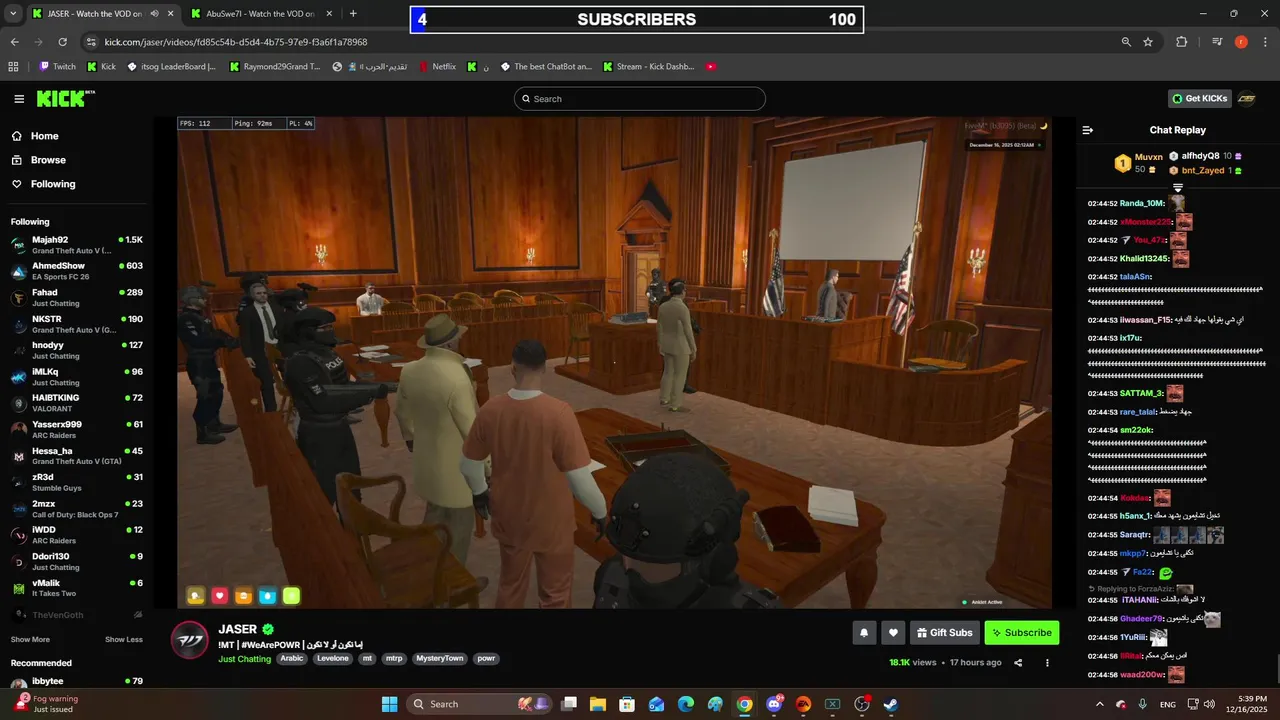Open the Netflix bookmark
Viewport: 1280px width, 720px height.
coord(436,67)
